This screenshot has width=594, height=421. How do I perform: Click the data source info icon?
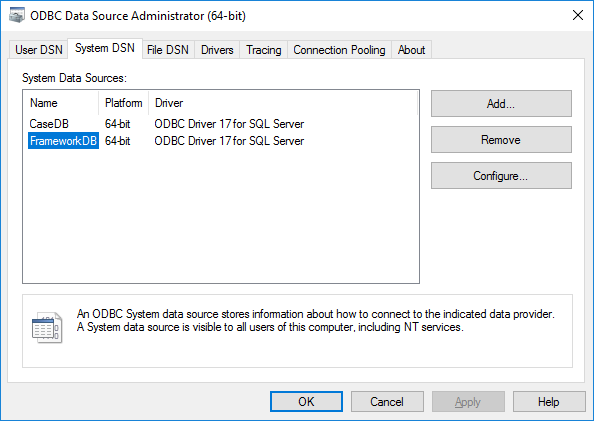click(x=47, y=327)
